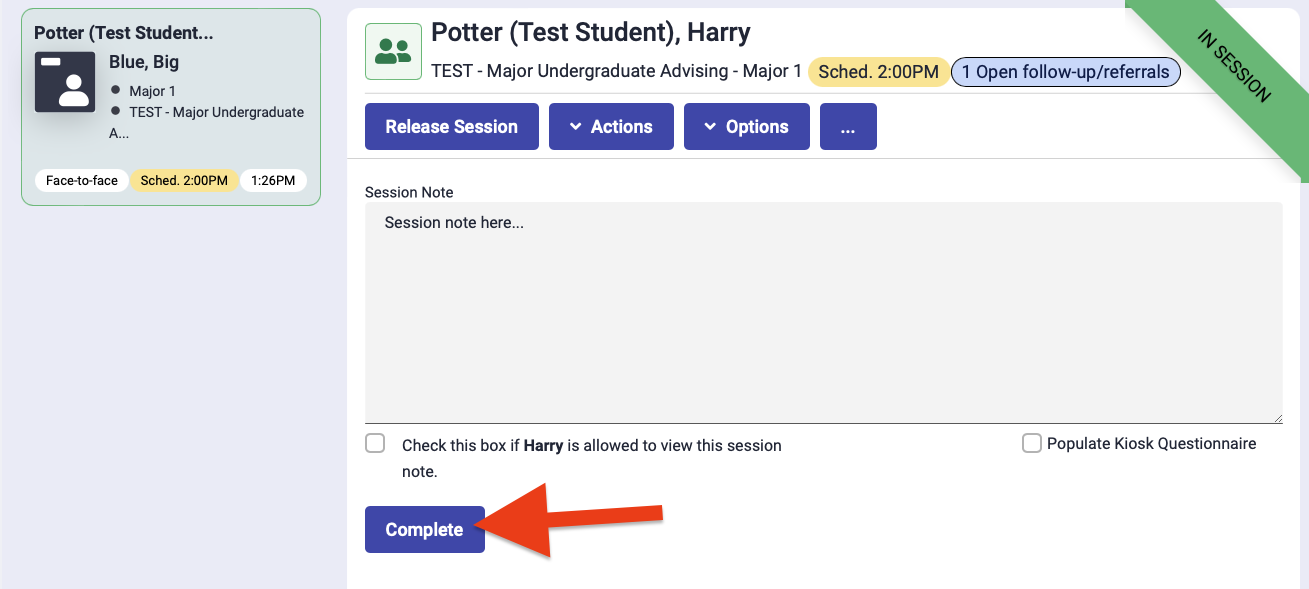This screenshot has width=1309, height=589.
Task: Open the 1 Open follow-up/referrals badge
Action: click(1065, 72)
